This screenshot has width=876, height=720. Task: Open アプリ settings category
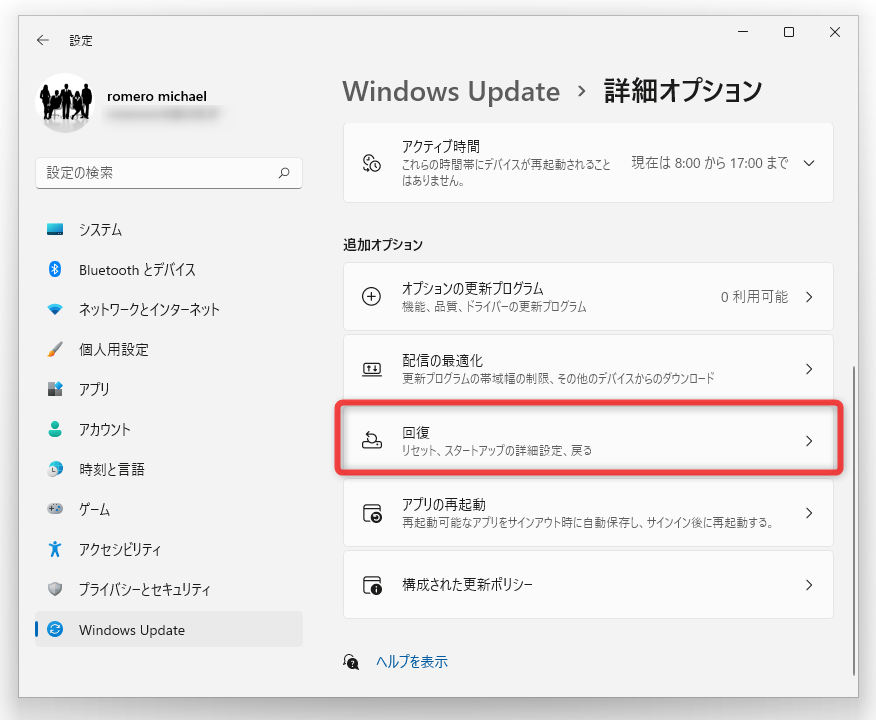tap(169, 389)
